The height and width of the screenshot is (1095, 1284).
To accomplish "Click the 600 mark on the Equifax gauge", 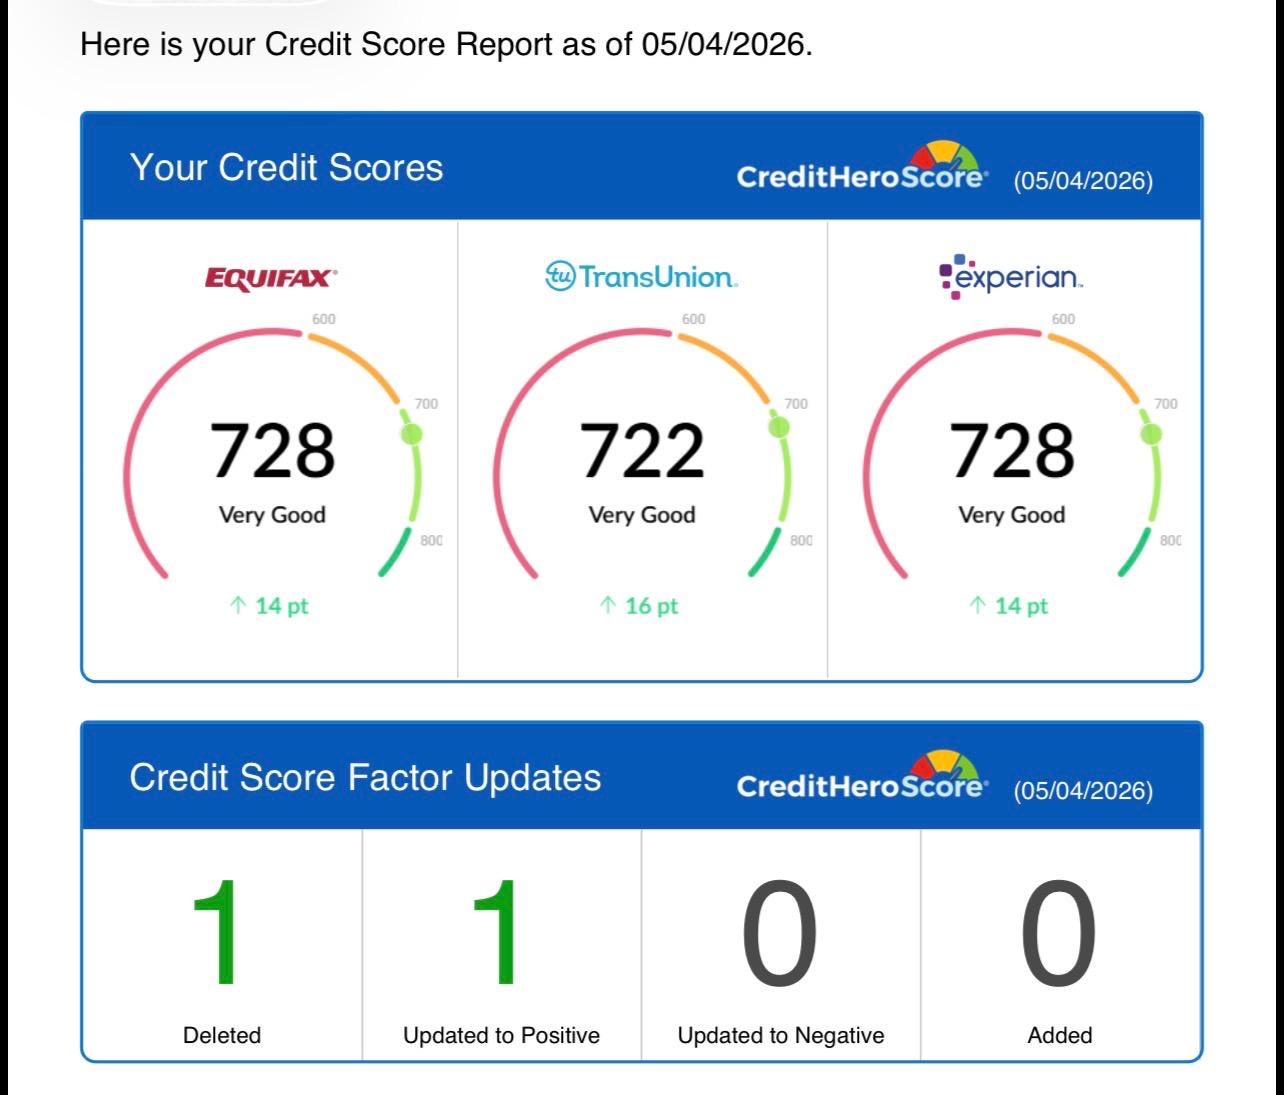I will click(324, 319).
